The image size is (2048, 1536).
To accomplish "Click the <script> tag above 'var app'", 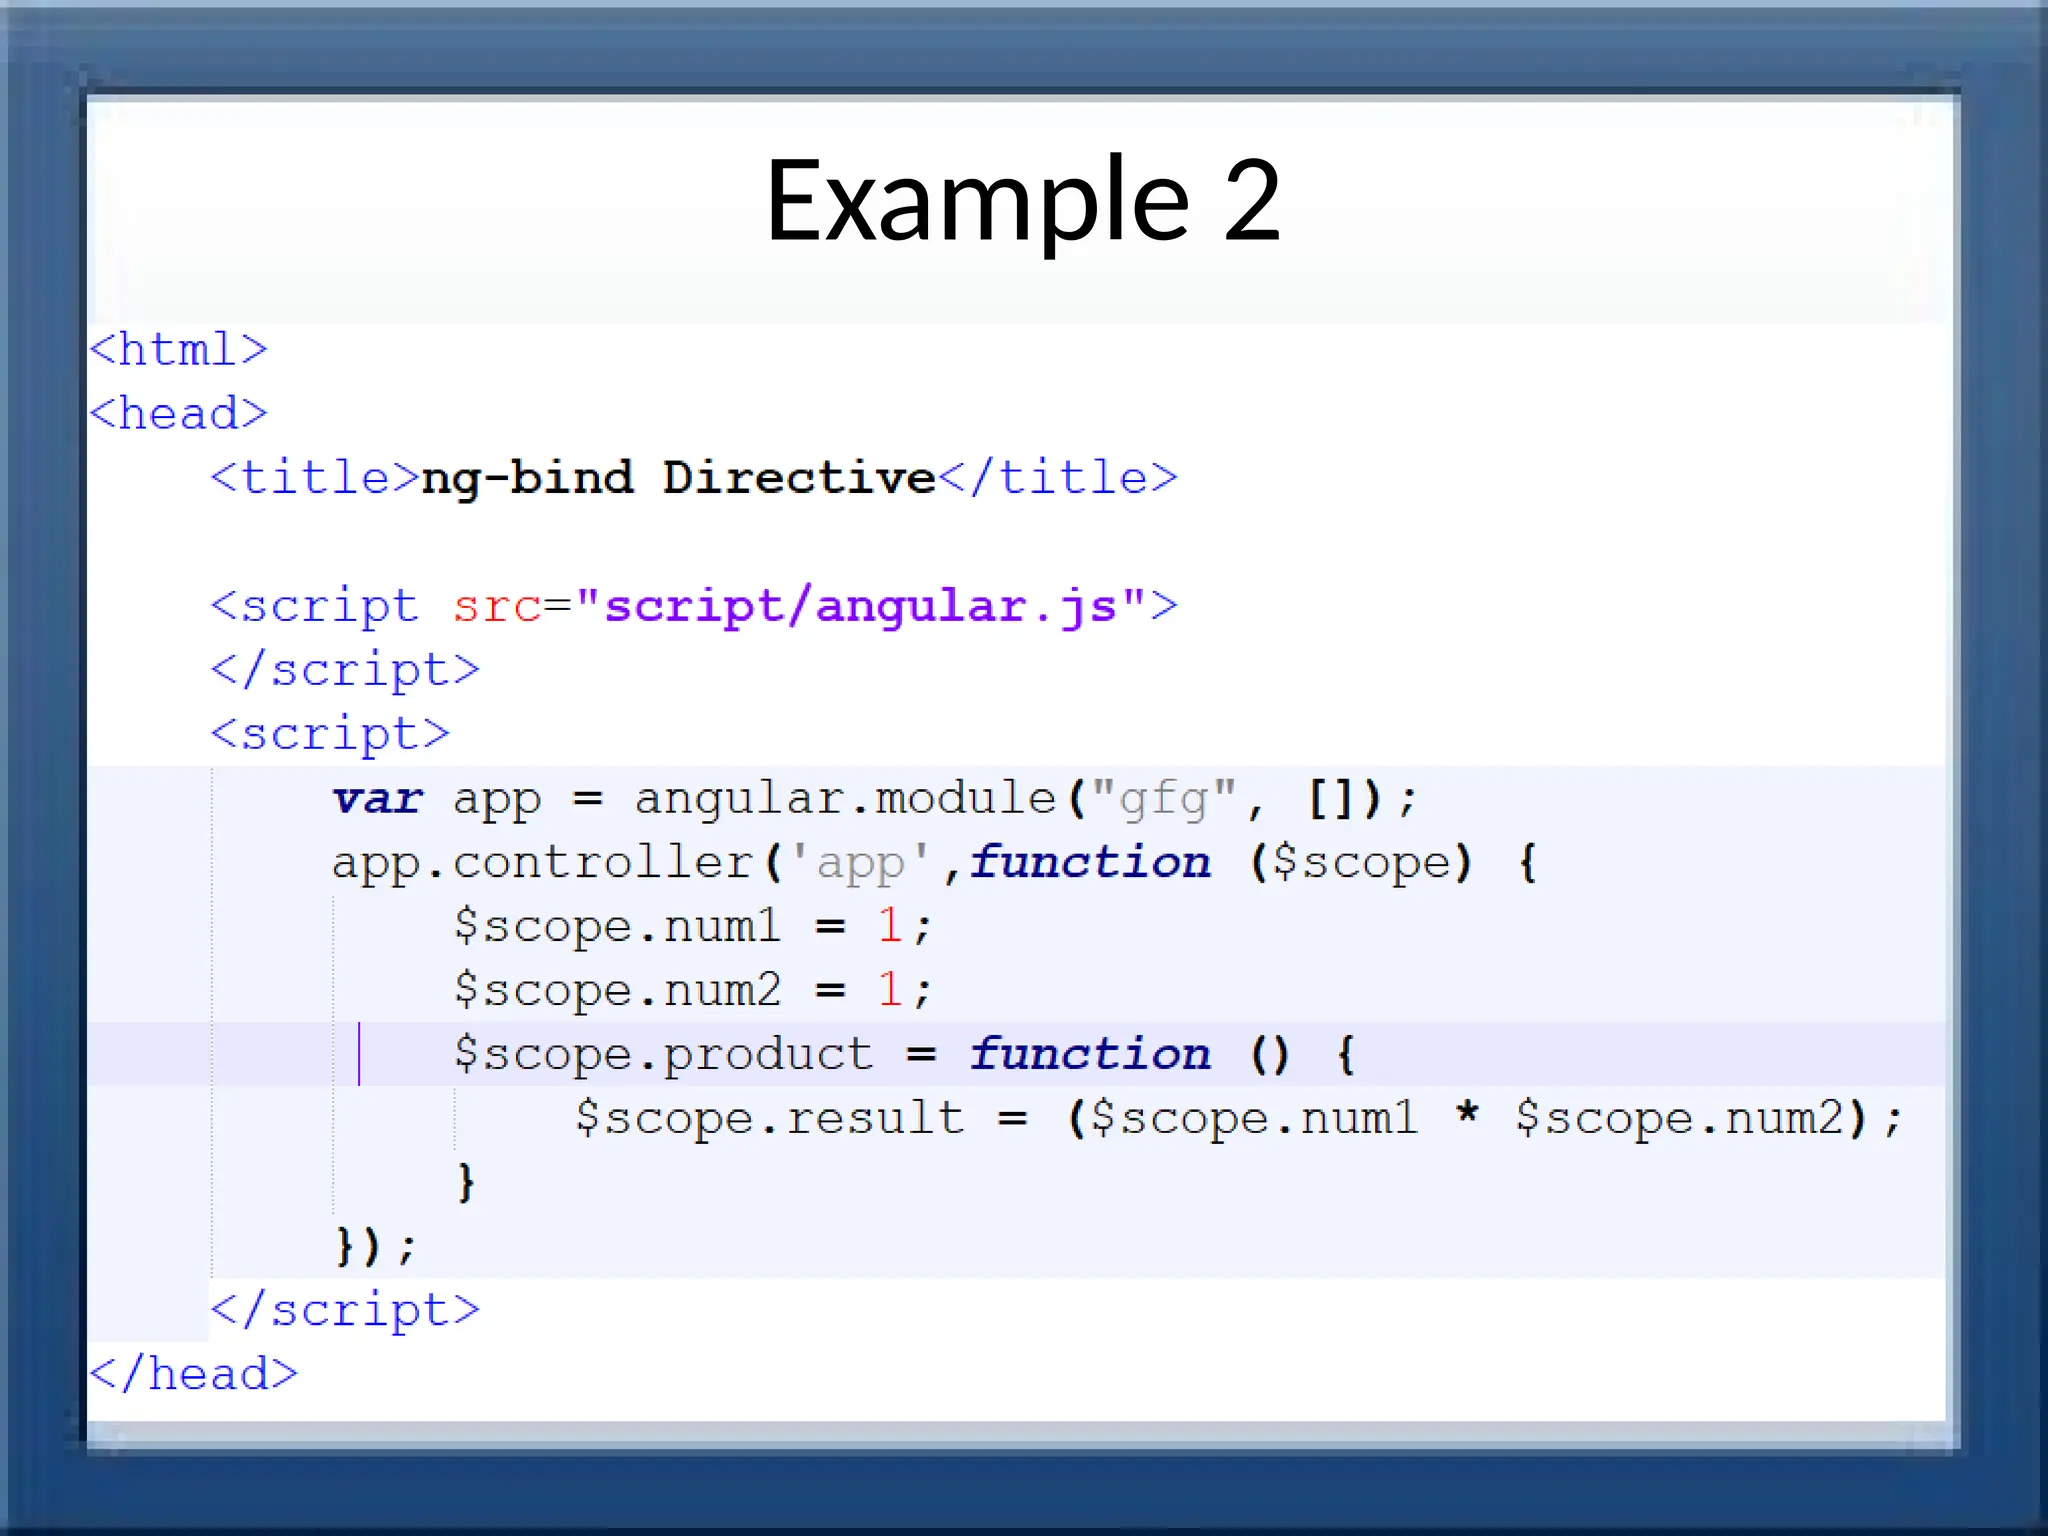I will [330, 734].
